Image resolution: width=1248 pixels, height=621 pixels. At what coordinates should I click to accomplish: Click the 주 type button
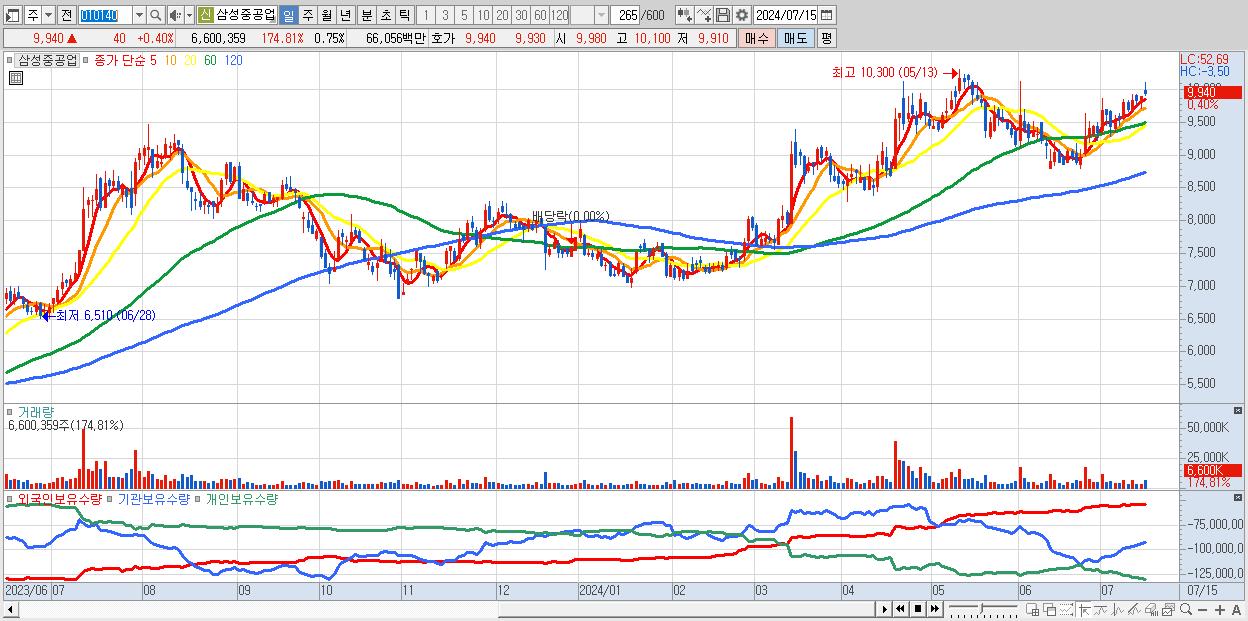pyautogui.click(x=33, y=16)
